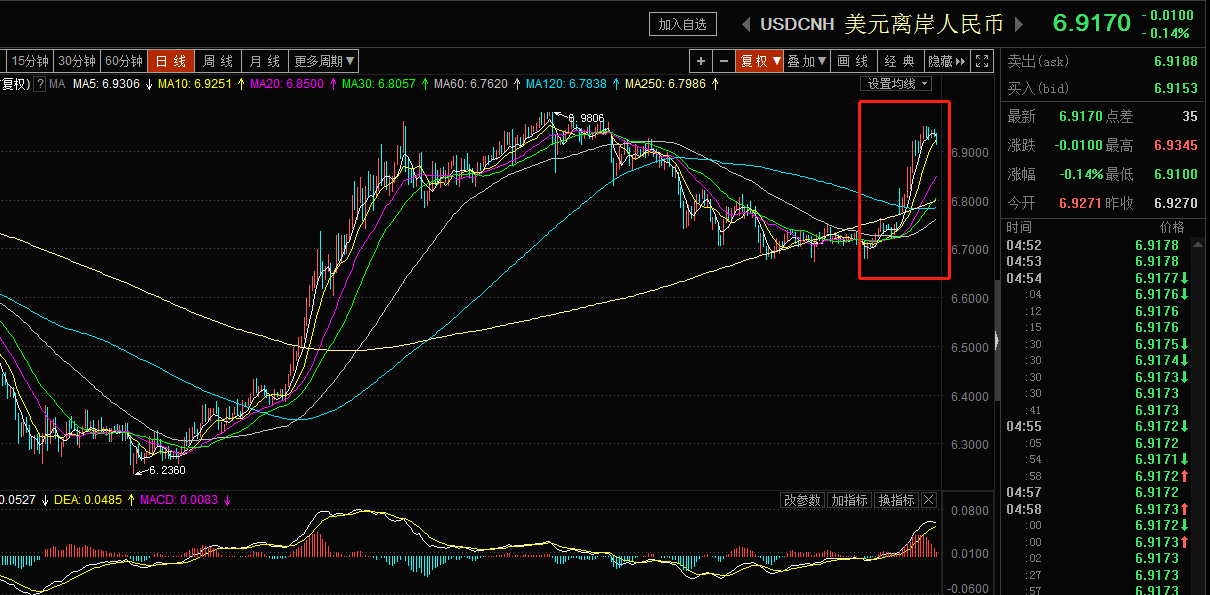
Task: Open the 复权 dropdown
Action: click(x=760, y=61)
